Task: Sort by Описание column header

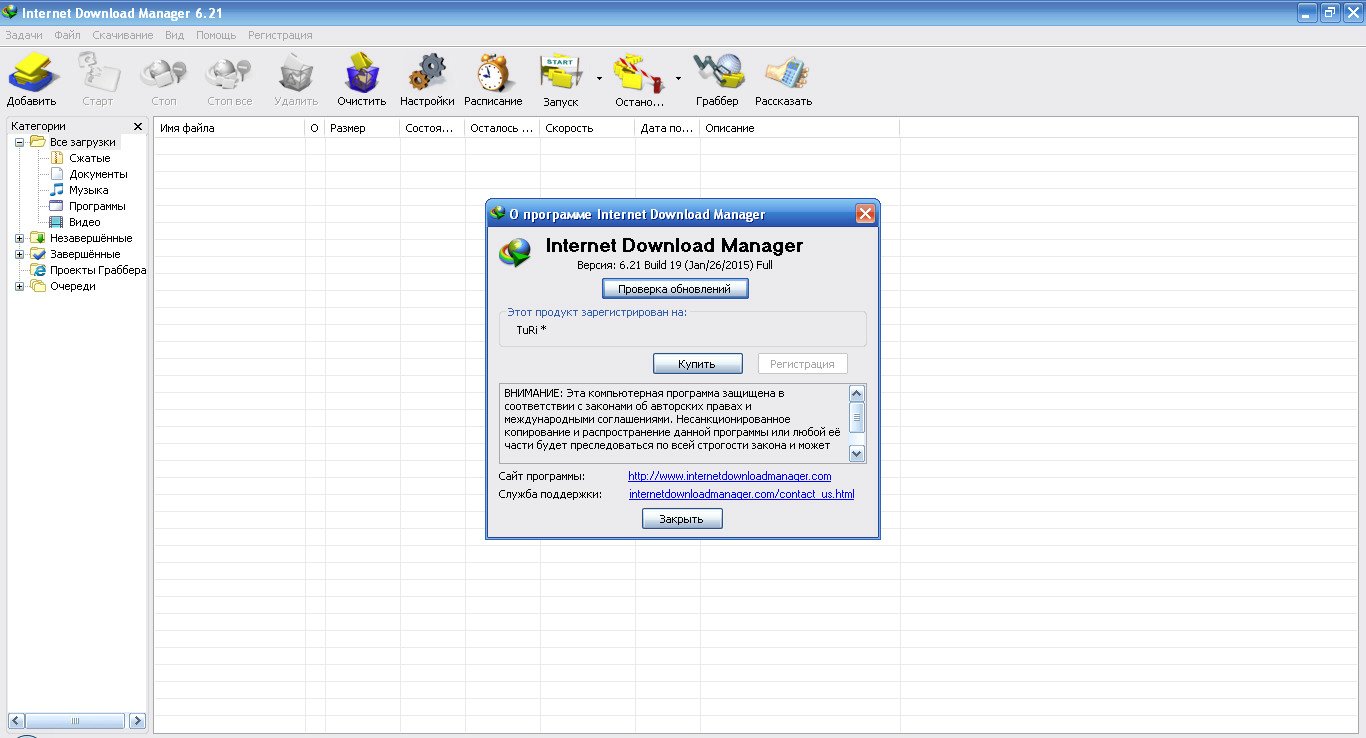Action: 799,128
